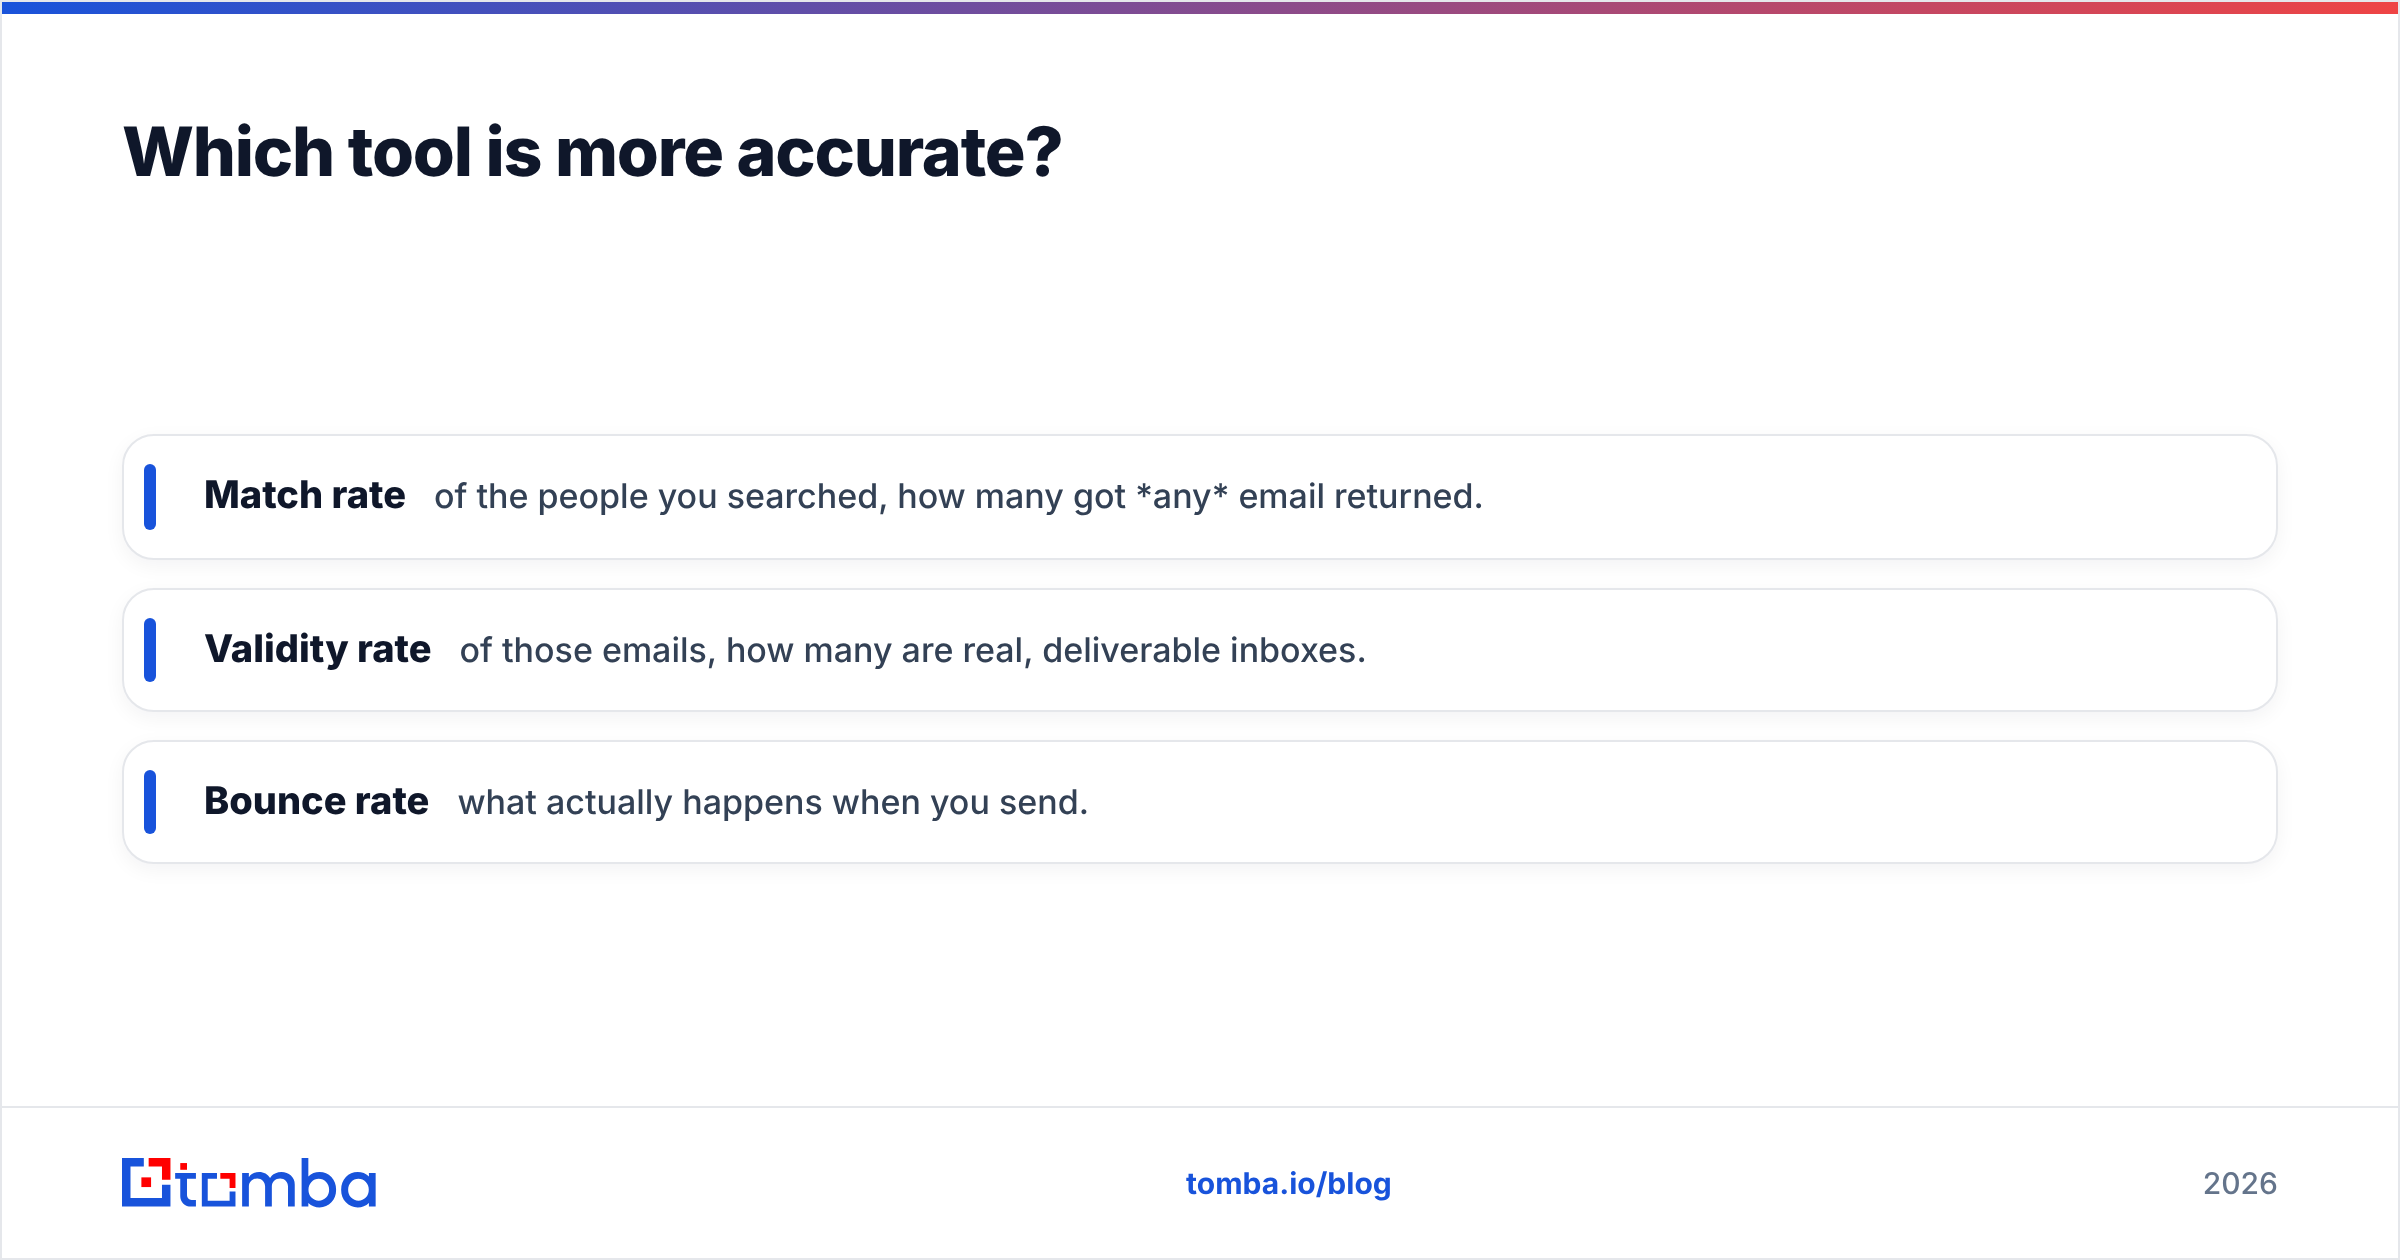Click the blue bar beside Bounce rate

[150, 802]
